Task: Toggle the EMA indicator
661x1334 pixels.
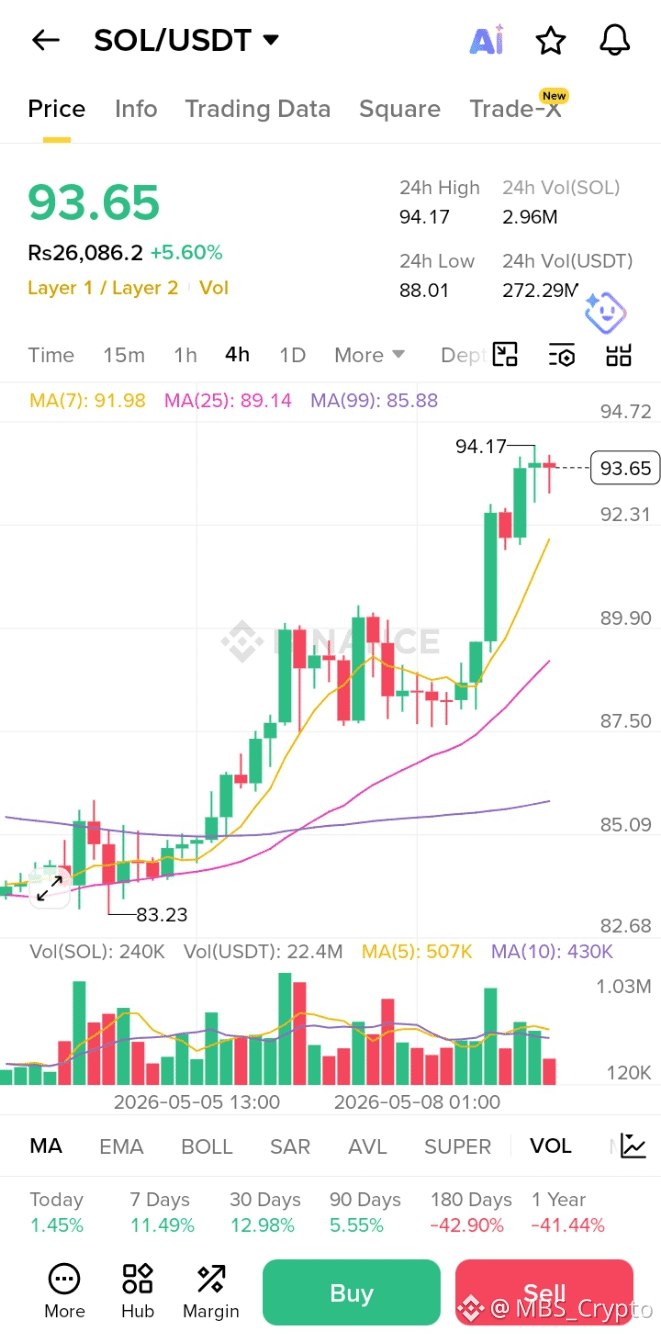Action: pos(121,1146)
